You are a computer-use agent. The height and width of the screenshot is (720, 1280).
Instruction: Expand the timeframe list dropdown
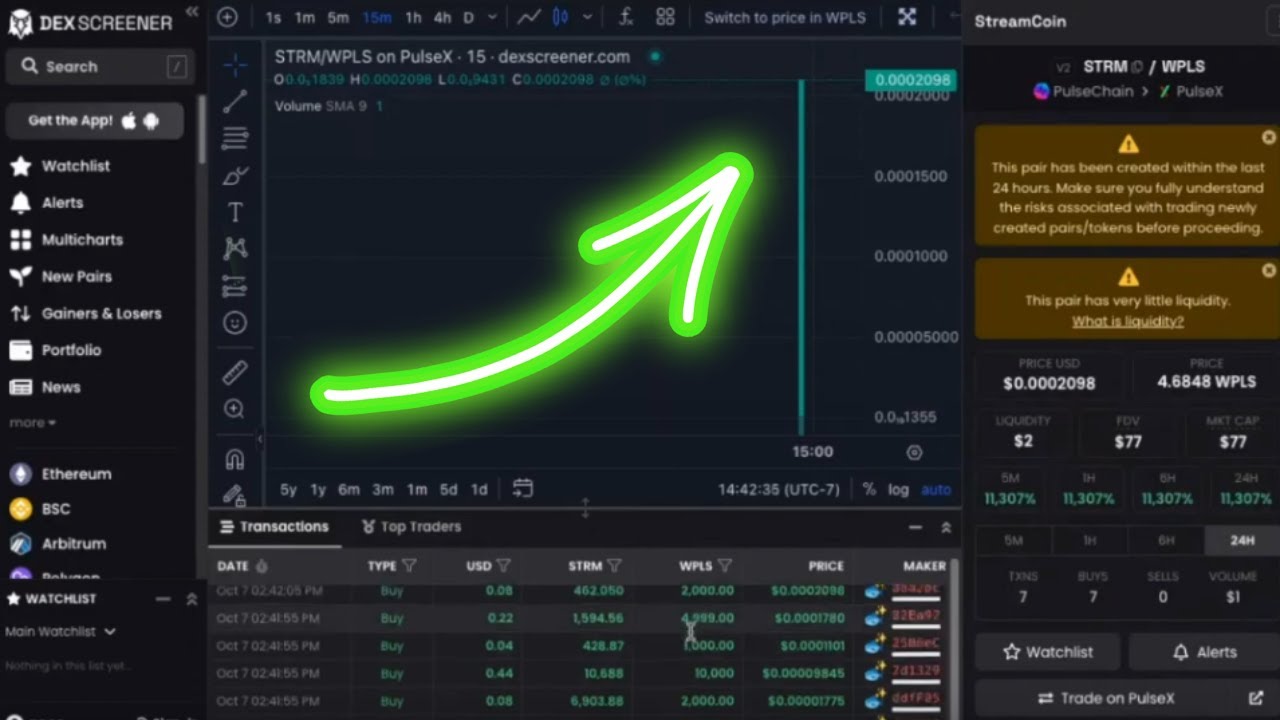point(491,17)
